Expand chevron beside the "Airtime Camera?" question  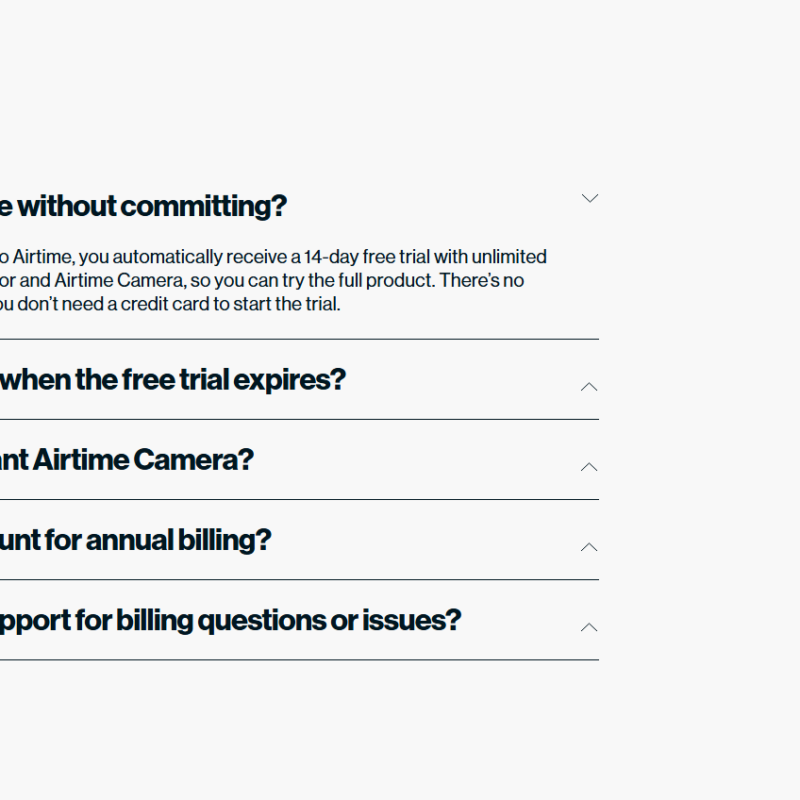(x=590, y=466)
